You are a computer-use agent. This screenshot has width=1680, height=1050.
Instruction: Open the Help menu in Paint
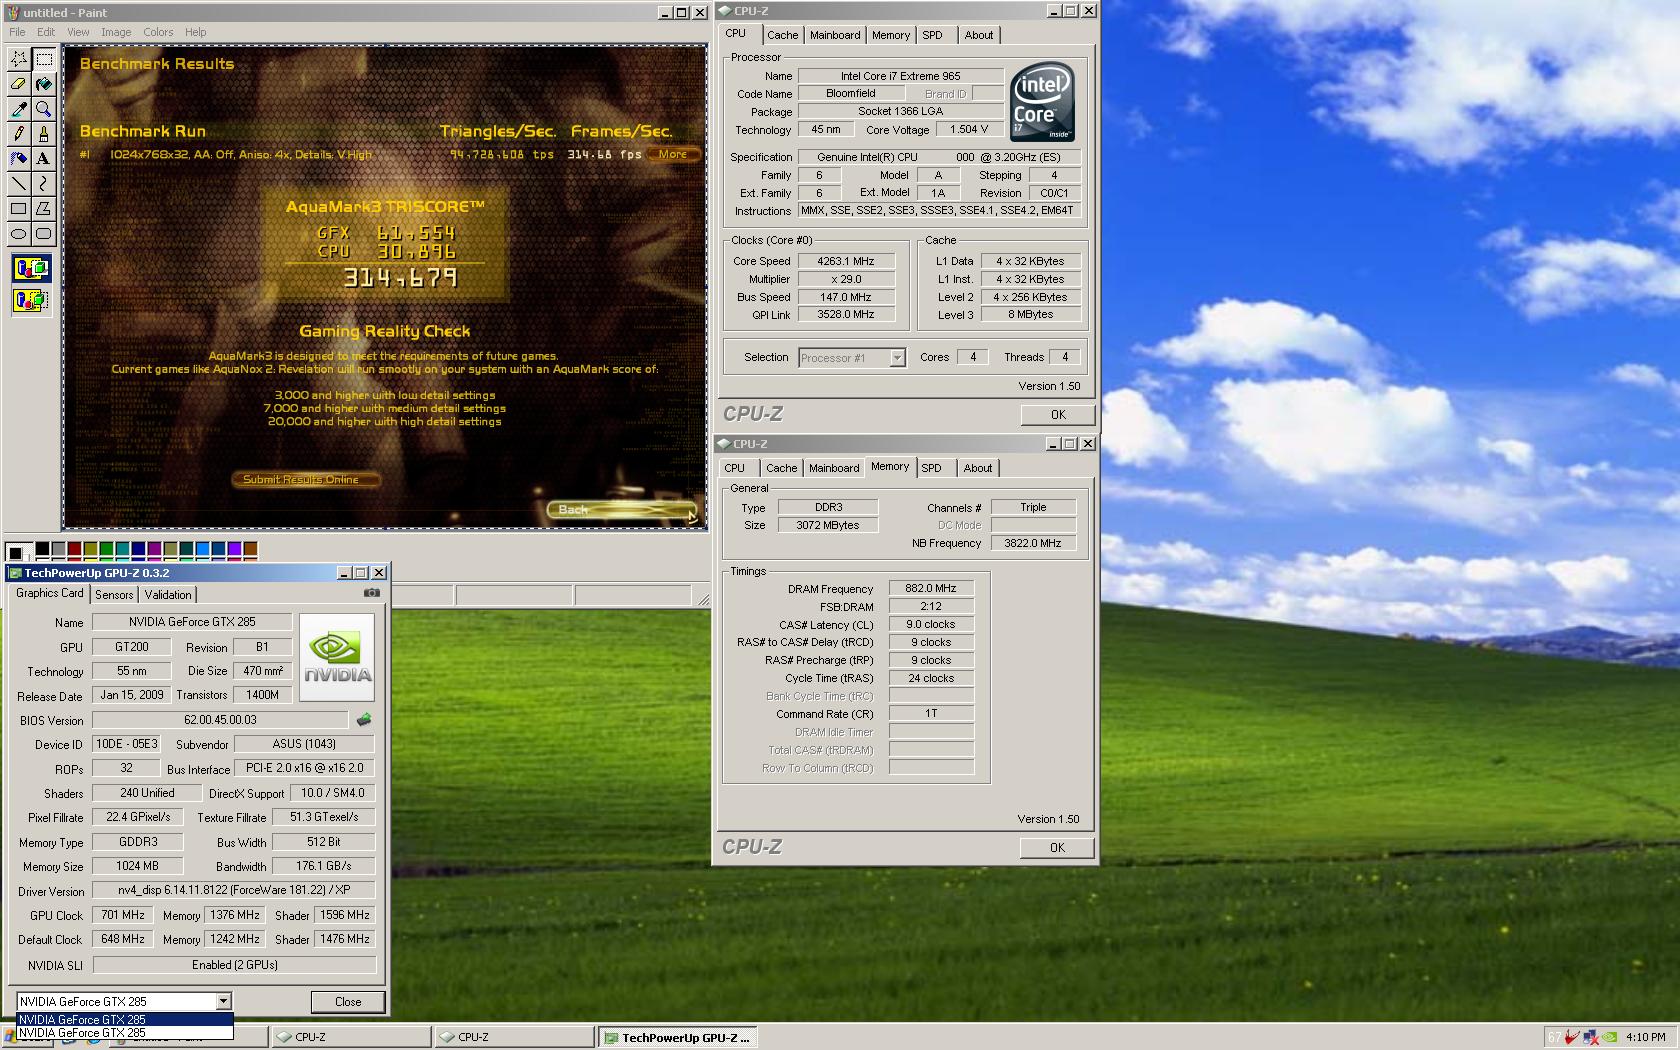196,32
